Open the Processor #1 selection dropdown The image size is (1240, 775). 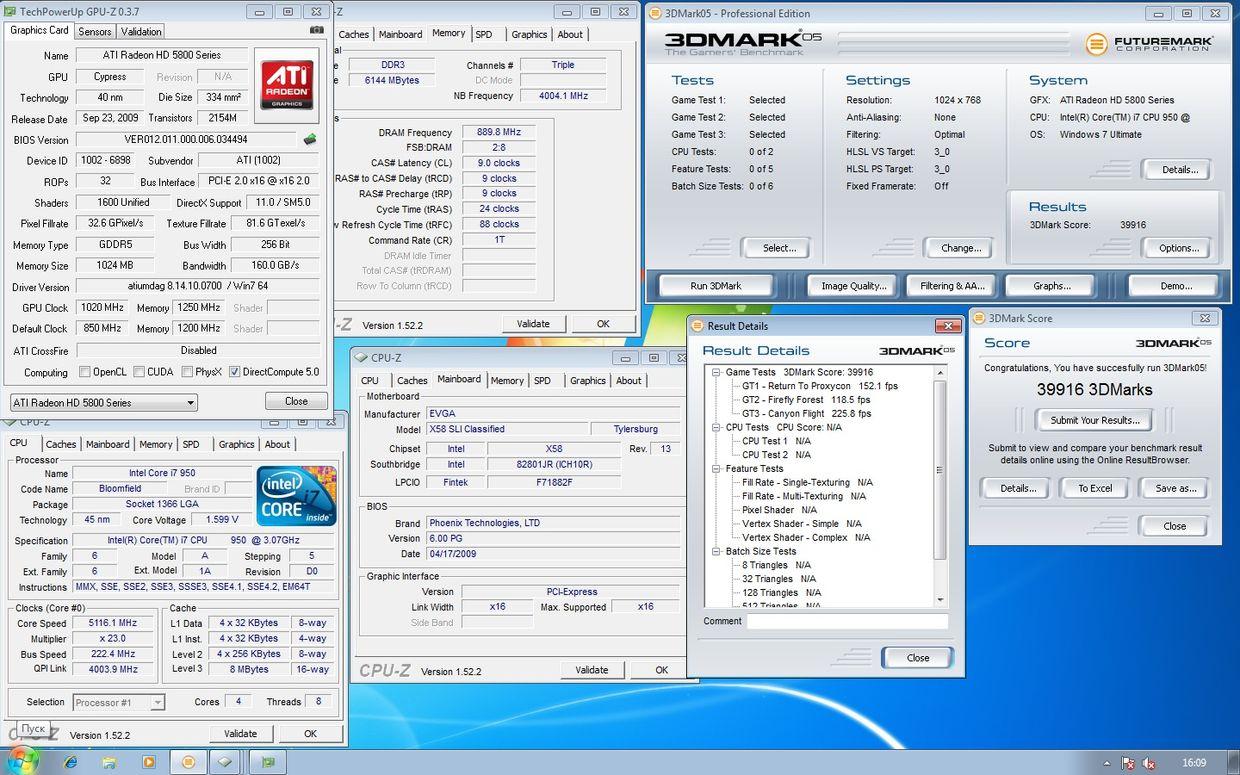tap(118, 703)
